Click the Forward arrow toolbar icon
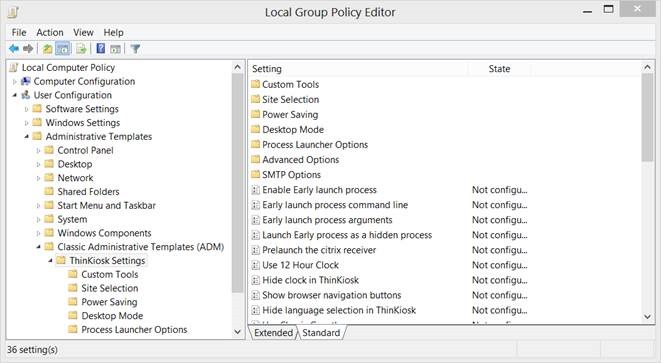 [28, 49]
